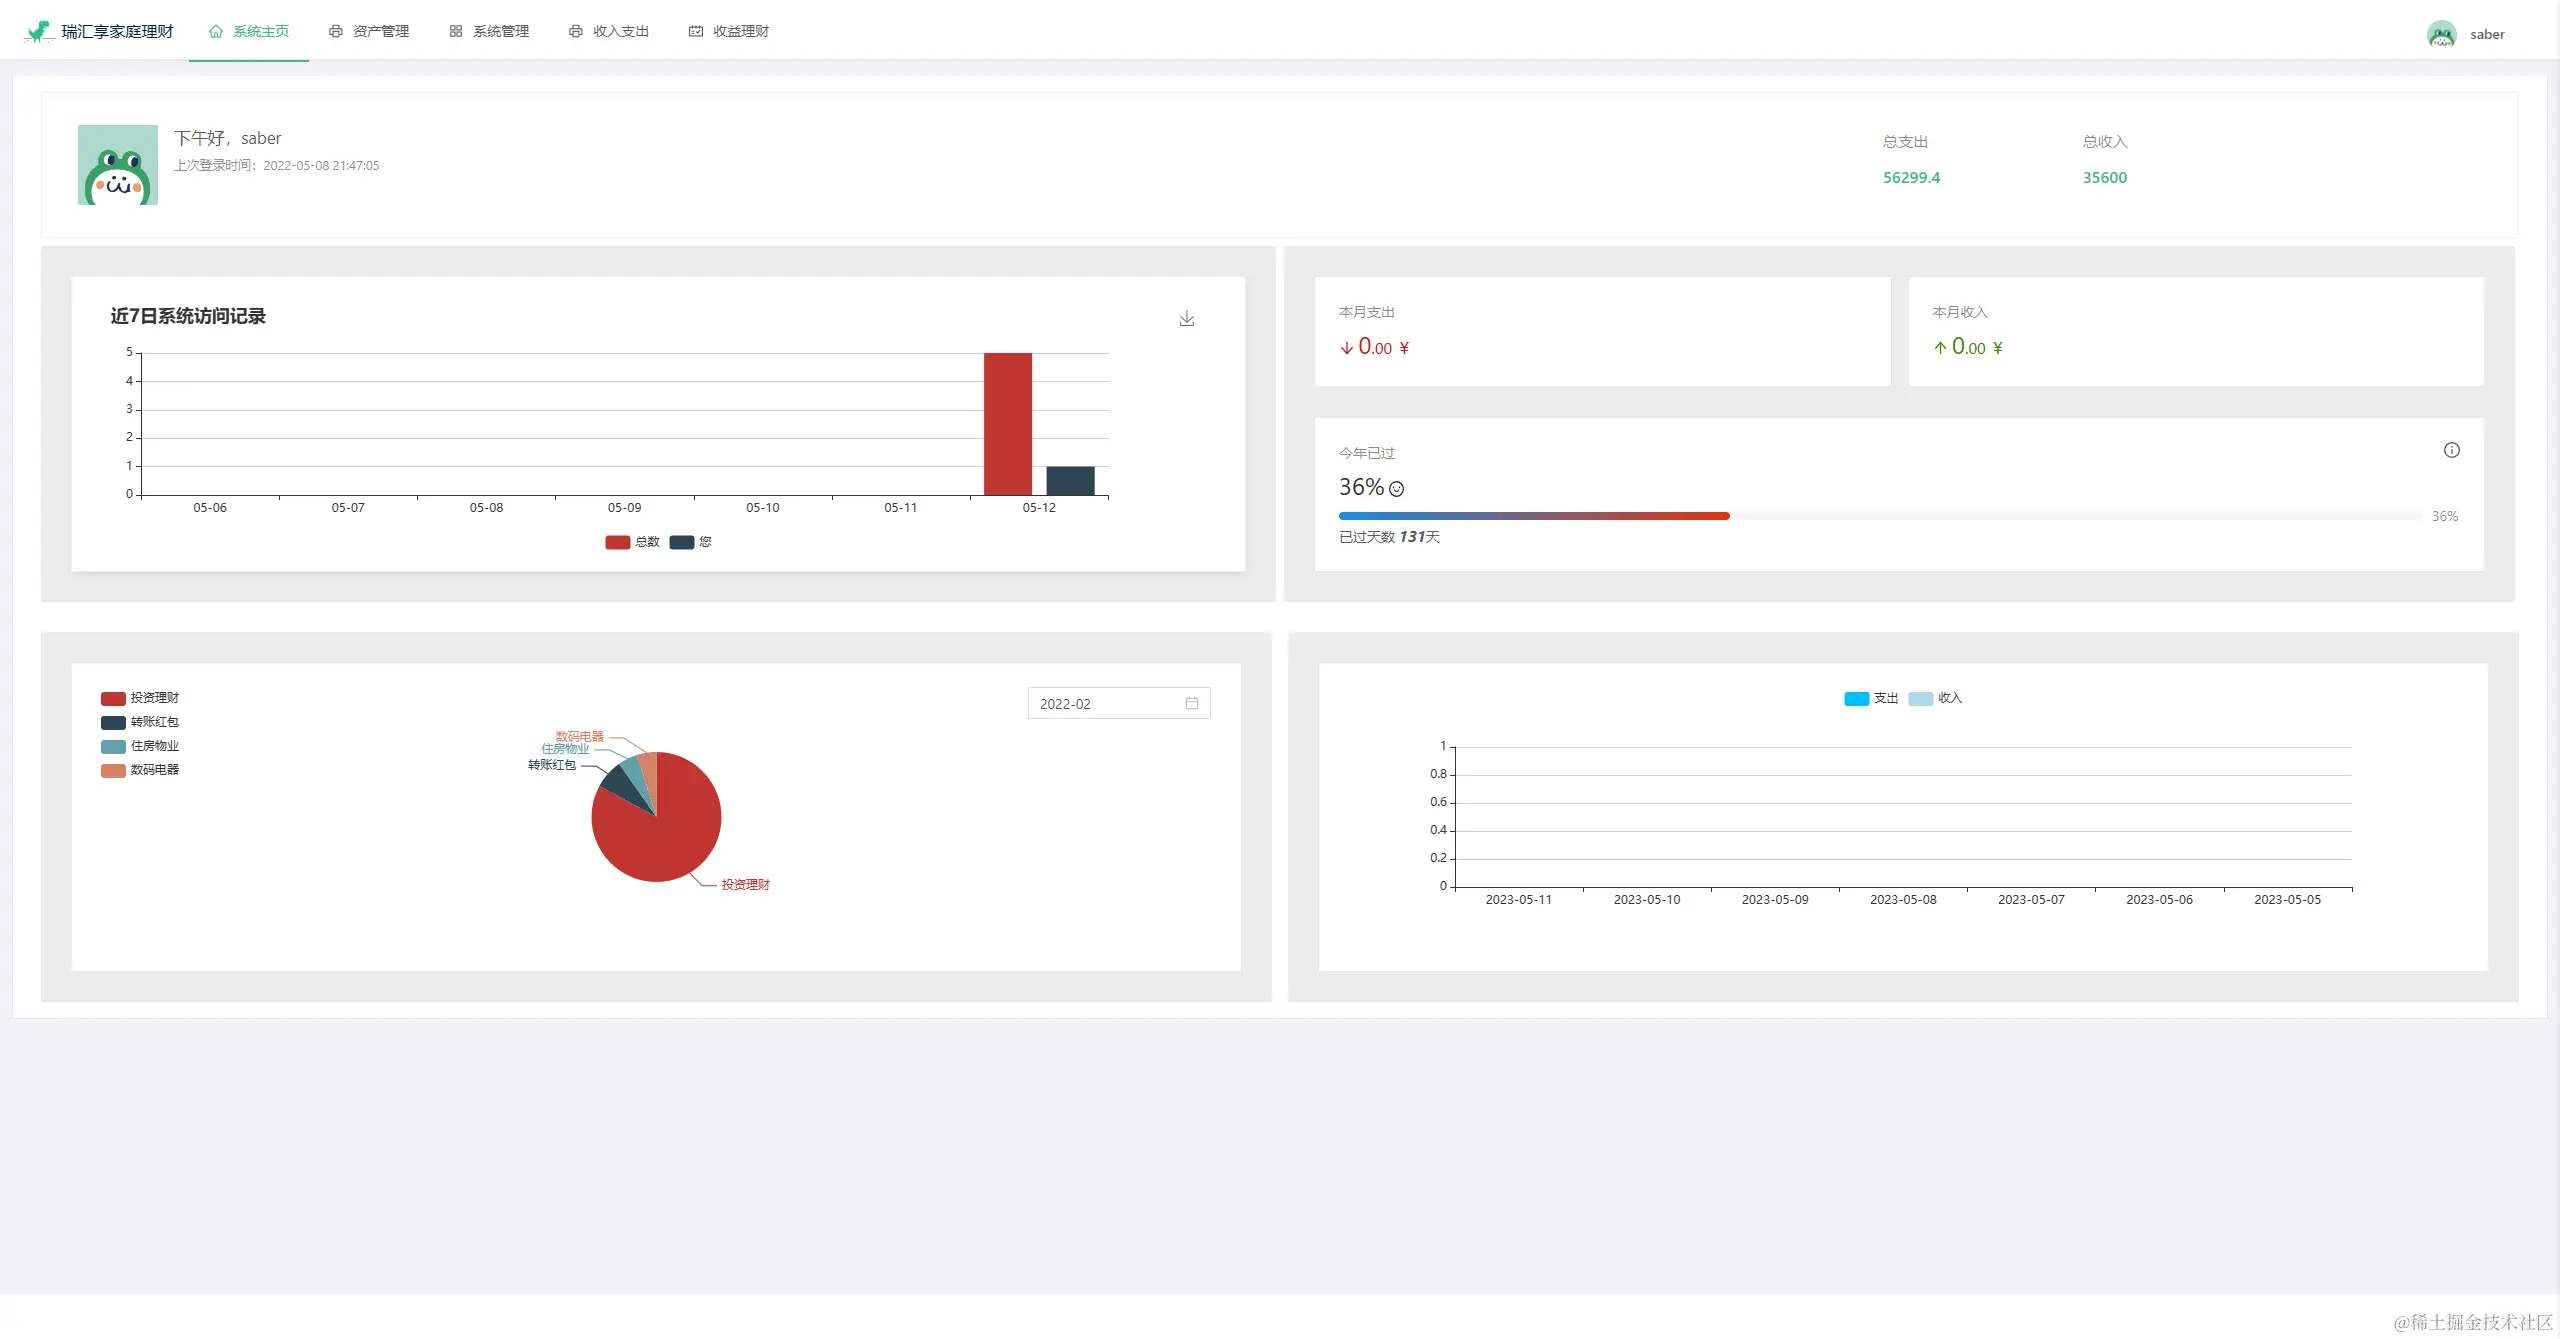Open the saber user dropdown
This screenshot has width=2560, height=1339.
[x=2486, y=34]
